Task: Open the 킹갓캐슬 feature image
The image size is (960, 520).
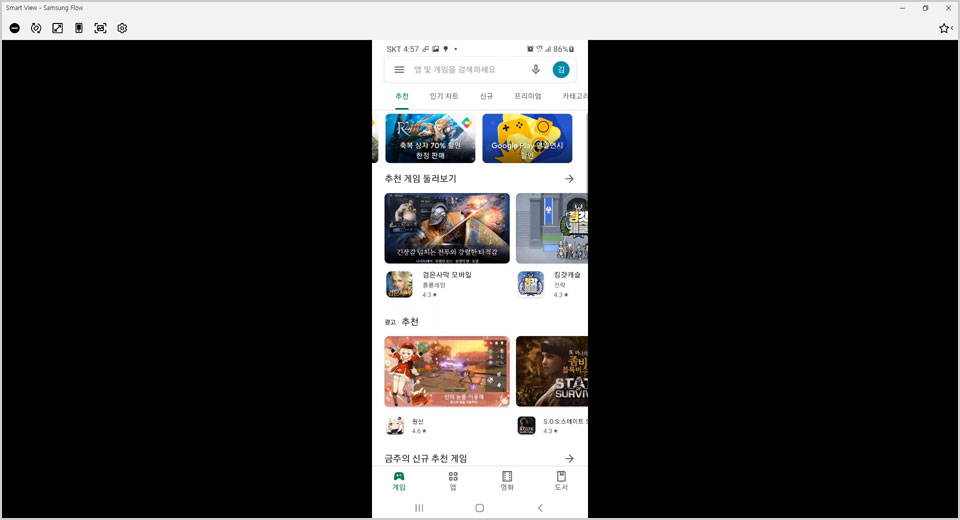Action: [552, 228]
